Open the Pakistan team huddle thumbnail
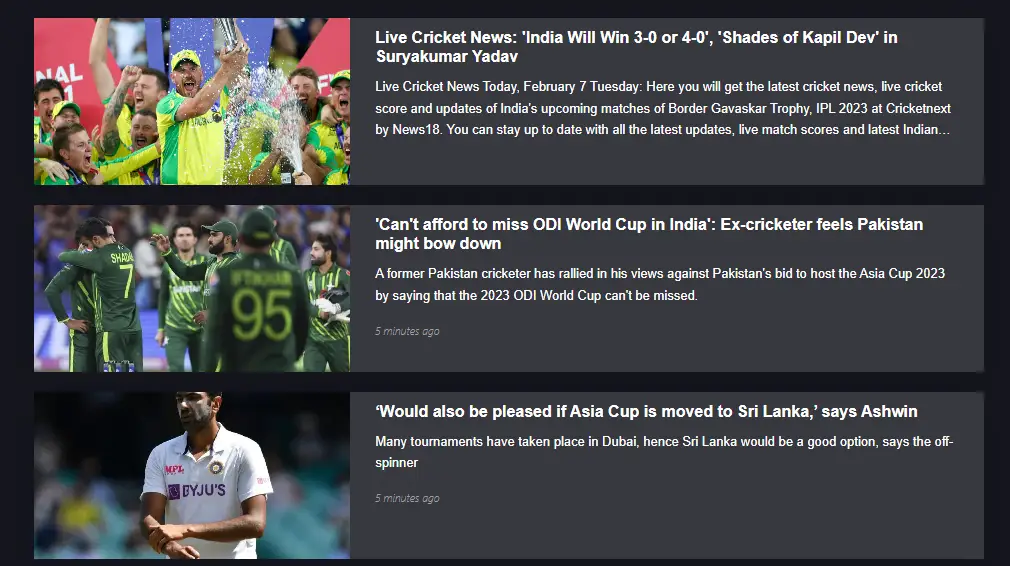The height and width of the screenshot is (566, 1010). pos(192,288)
